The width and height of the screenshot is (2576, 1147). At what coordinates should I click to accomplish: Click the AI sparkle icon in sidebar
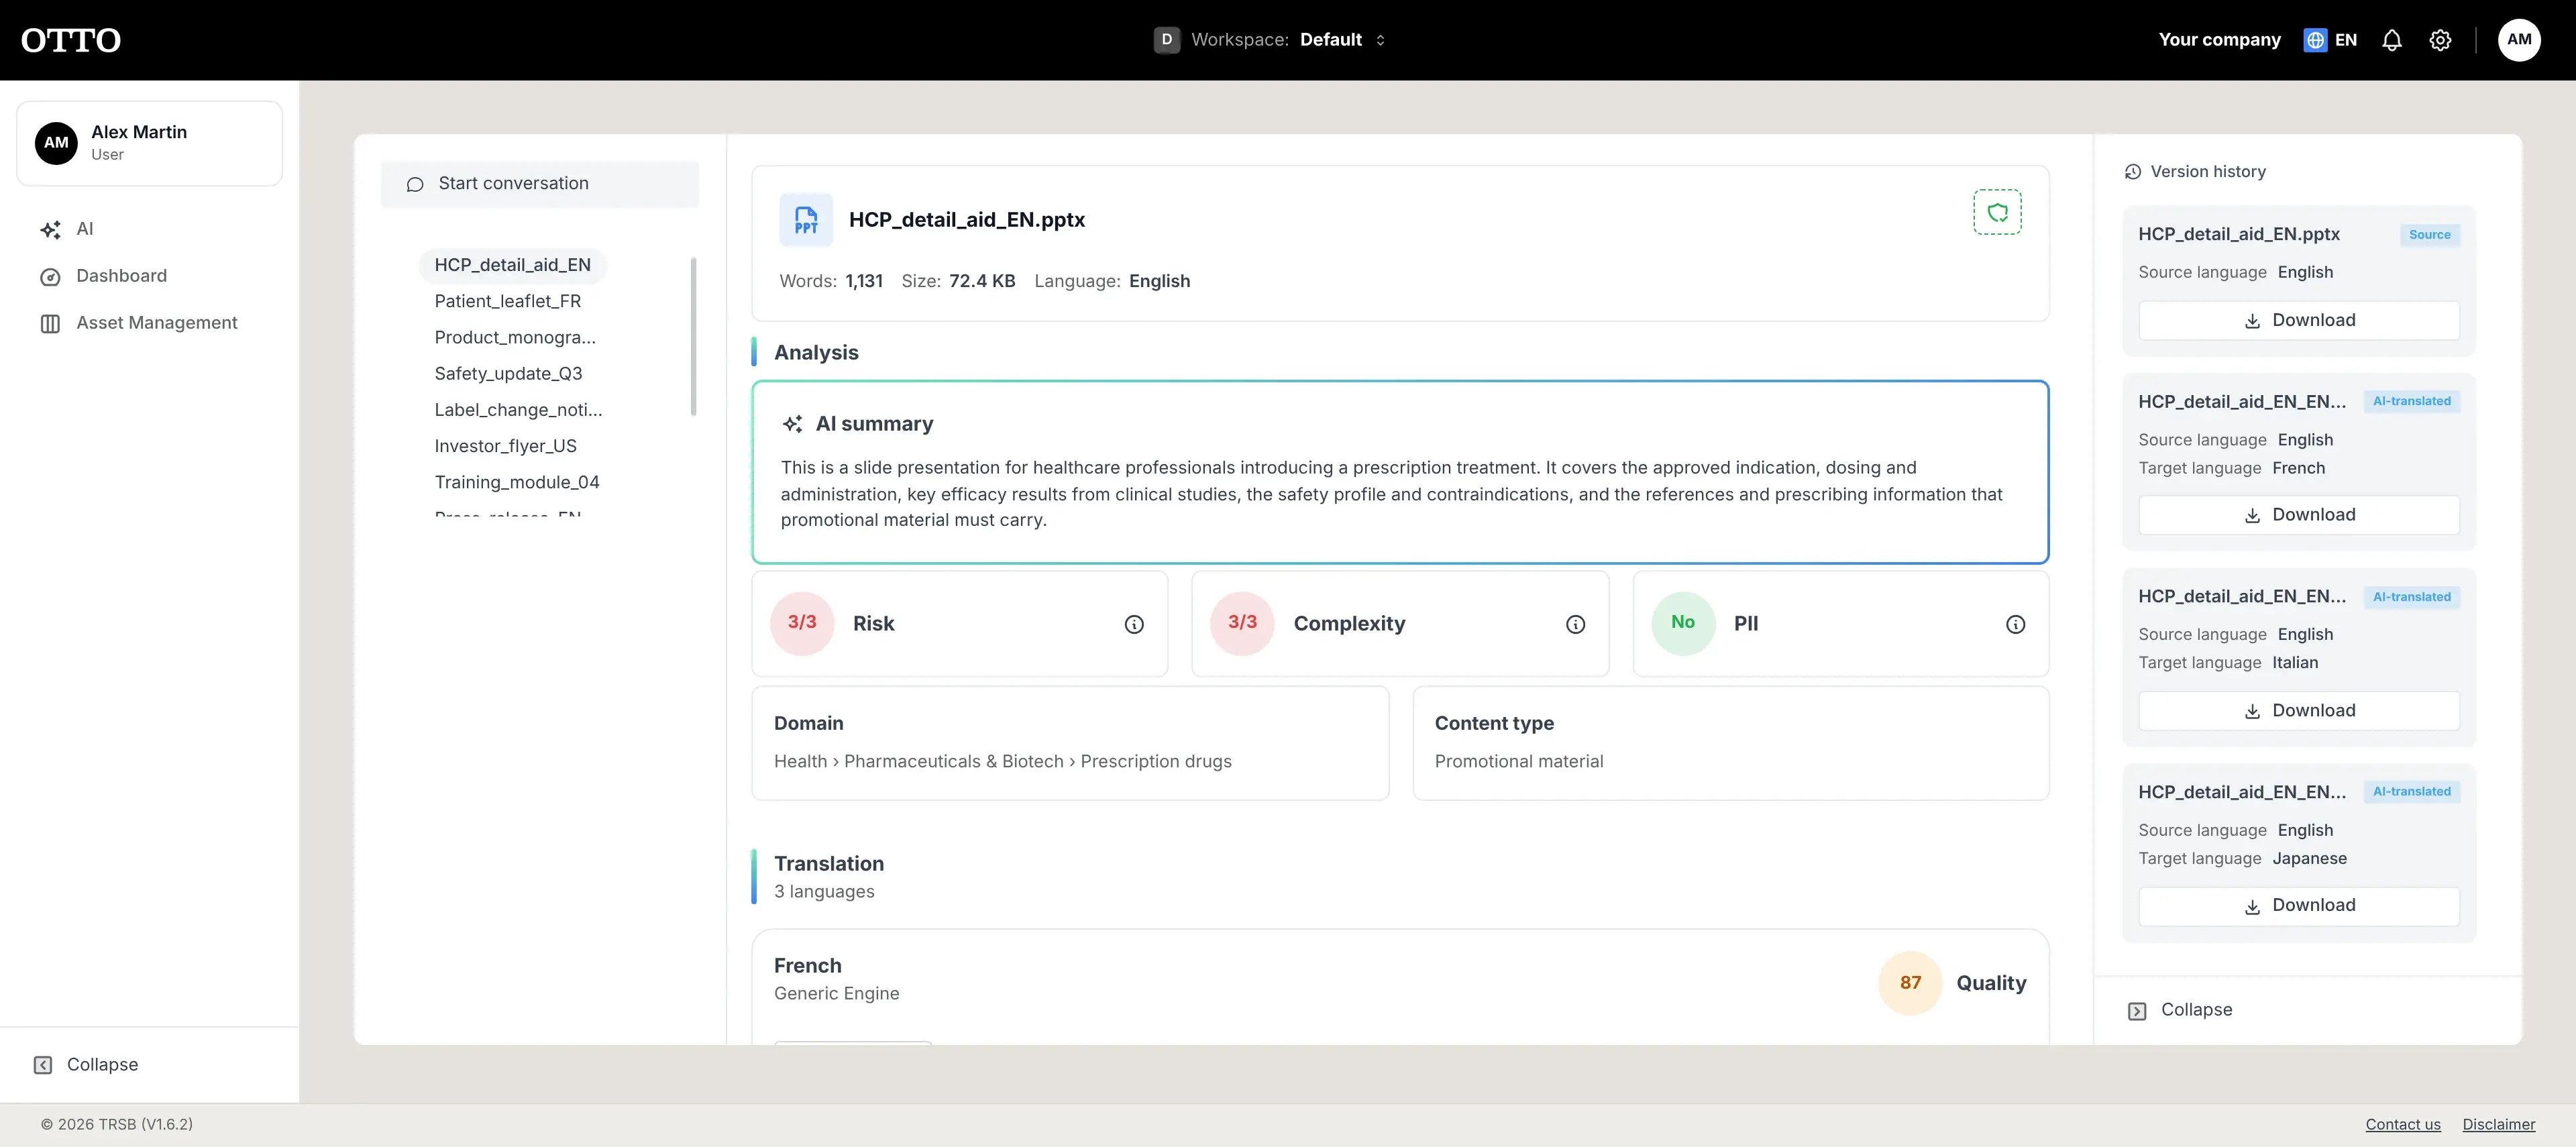(50, 230)
